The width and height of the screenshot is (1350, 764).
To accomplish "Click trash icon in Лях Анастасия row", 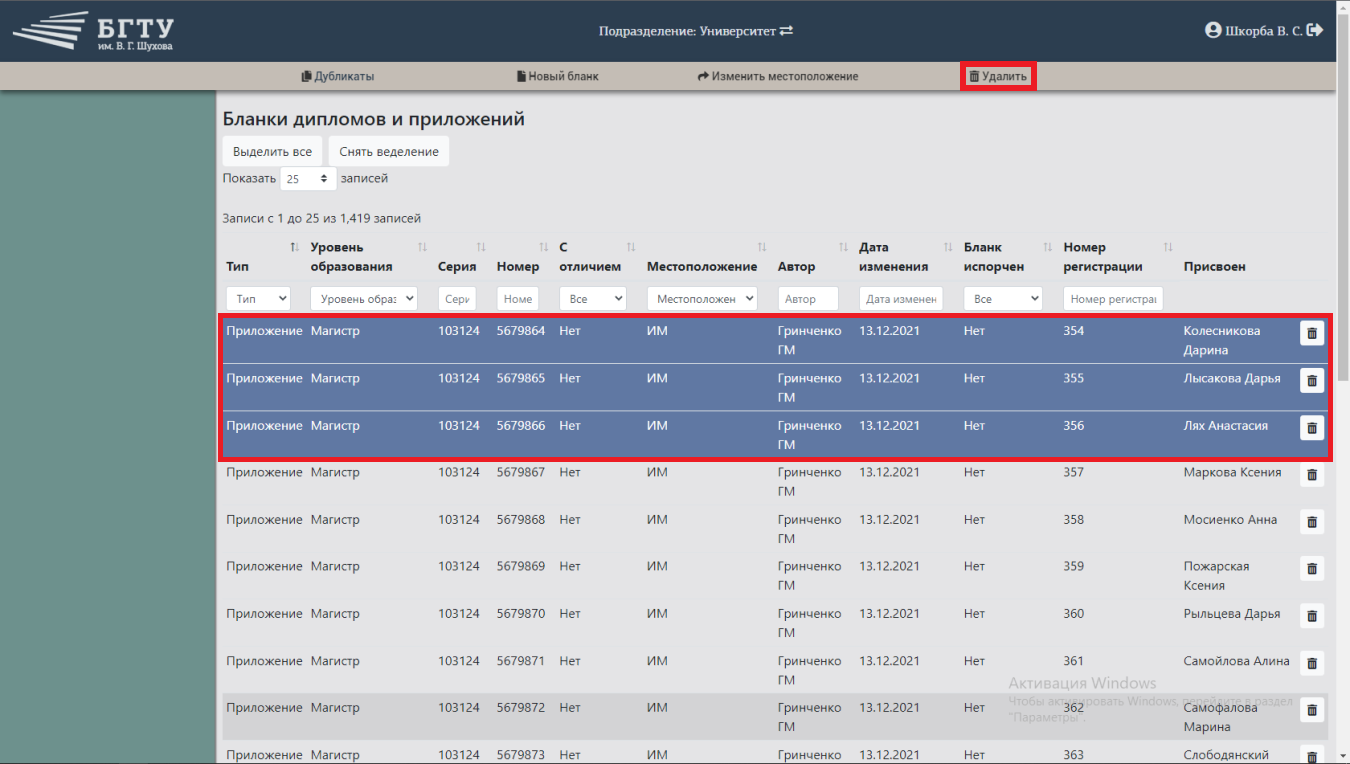I will coord(1312,428).
